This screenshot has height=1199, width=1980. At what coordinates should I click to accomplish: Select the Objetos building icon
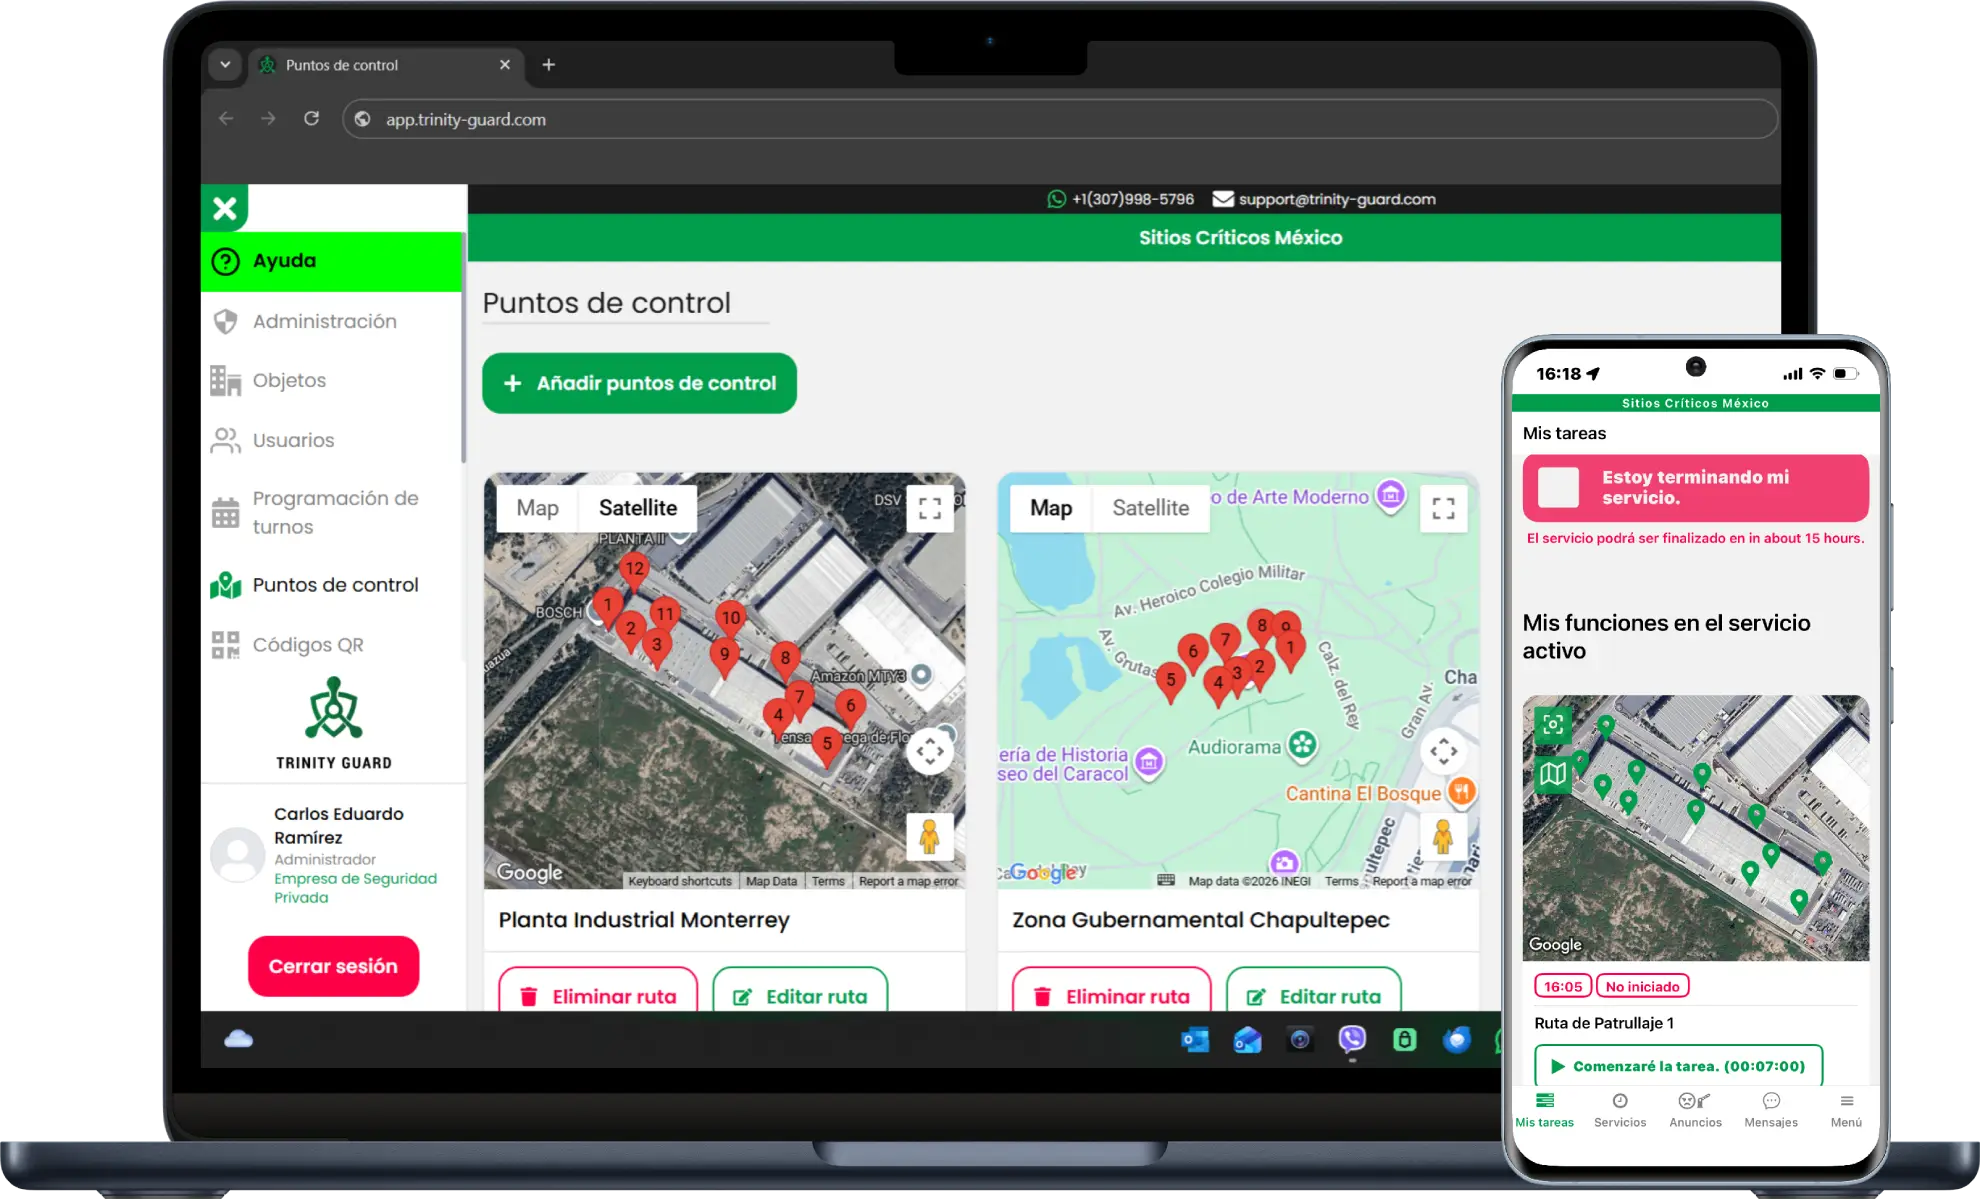tap(226, 380)
